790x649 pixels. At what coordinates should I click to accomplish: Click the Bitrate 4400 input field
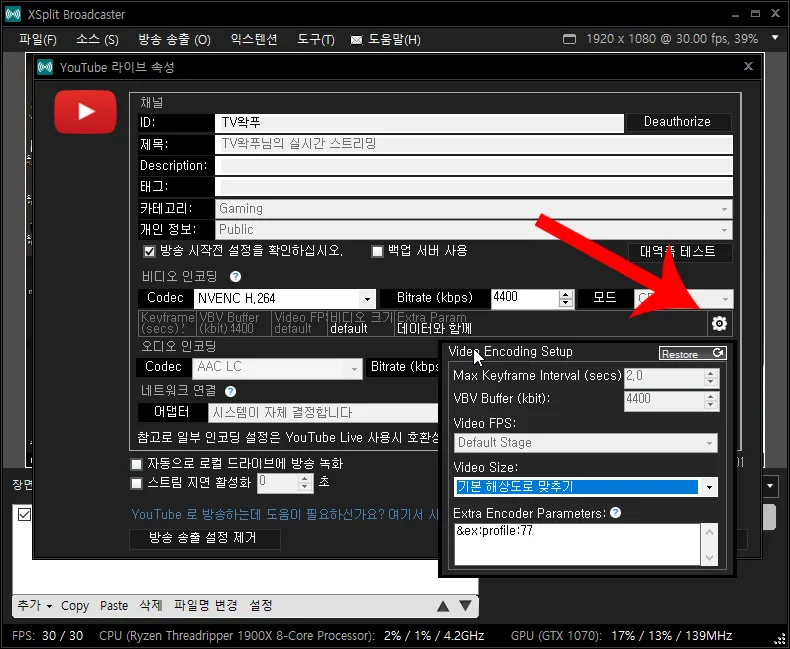pyautogui.click(x=525, y=298)
